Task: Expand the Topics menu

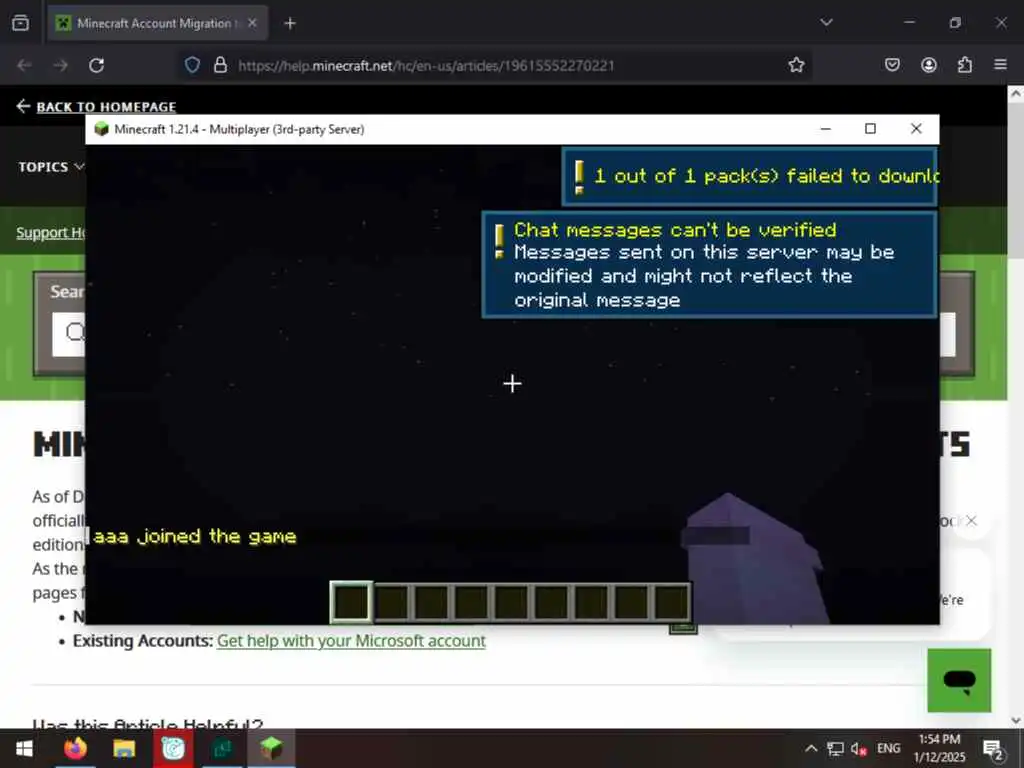Action: coord(51,167)
